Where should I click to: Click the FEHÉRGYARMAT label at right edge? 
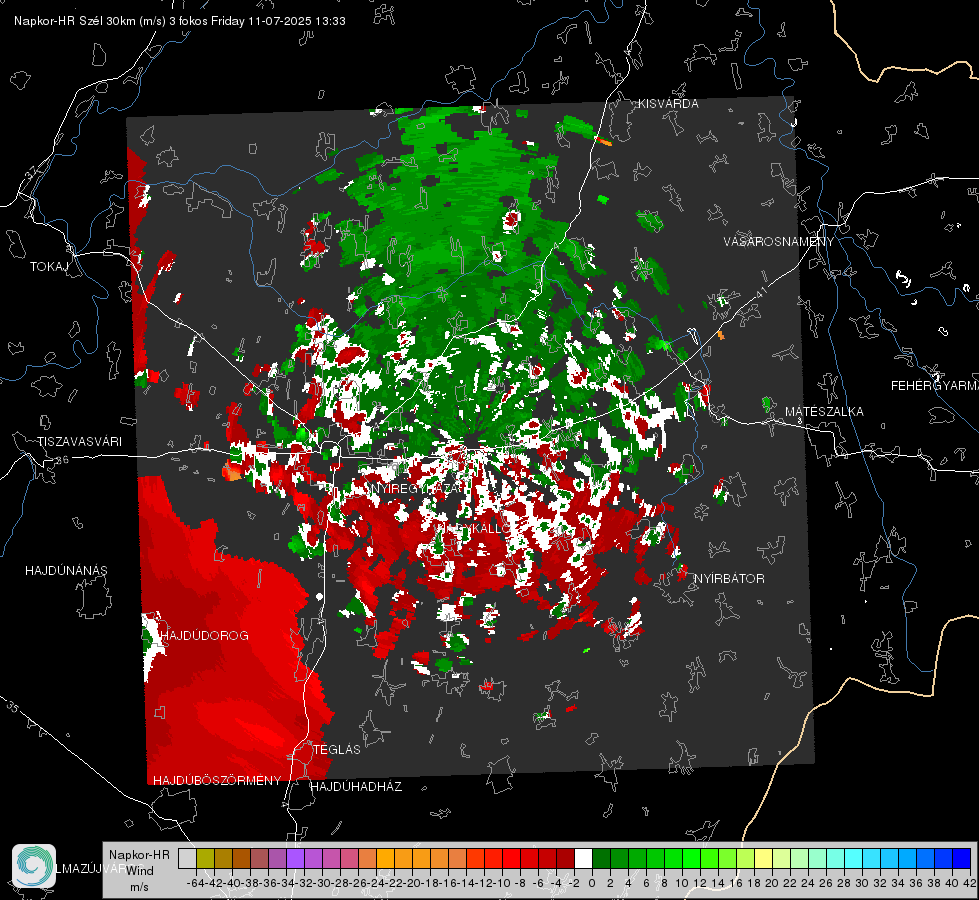[x=934, y=386]
